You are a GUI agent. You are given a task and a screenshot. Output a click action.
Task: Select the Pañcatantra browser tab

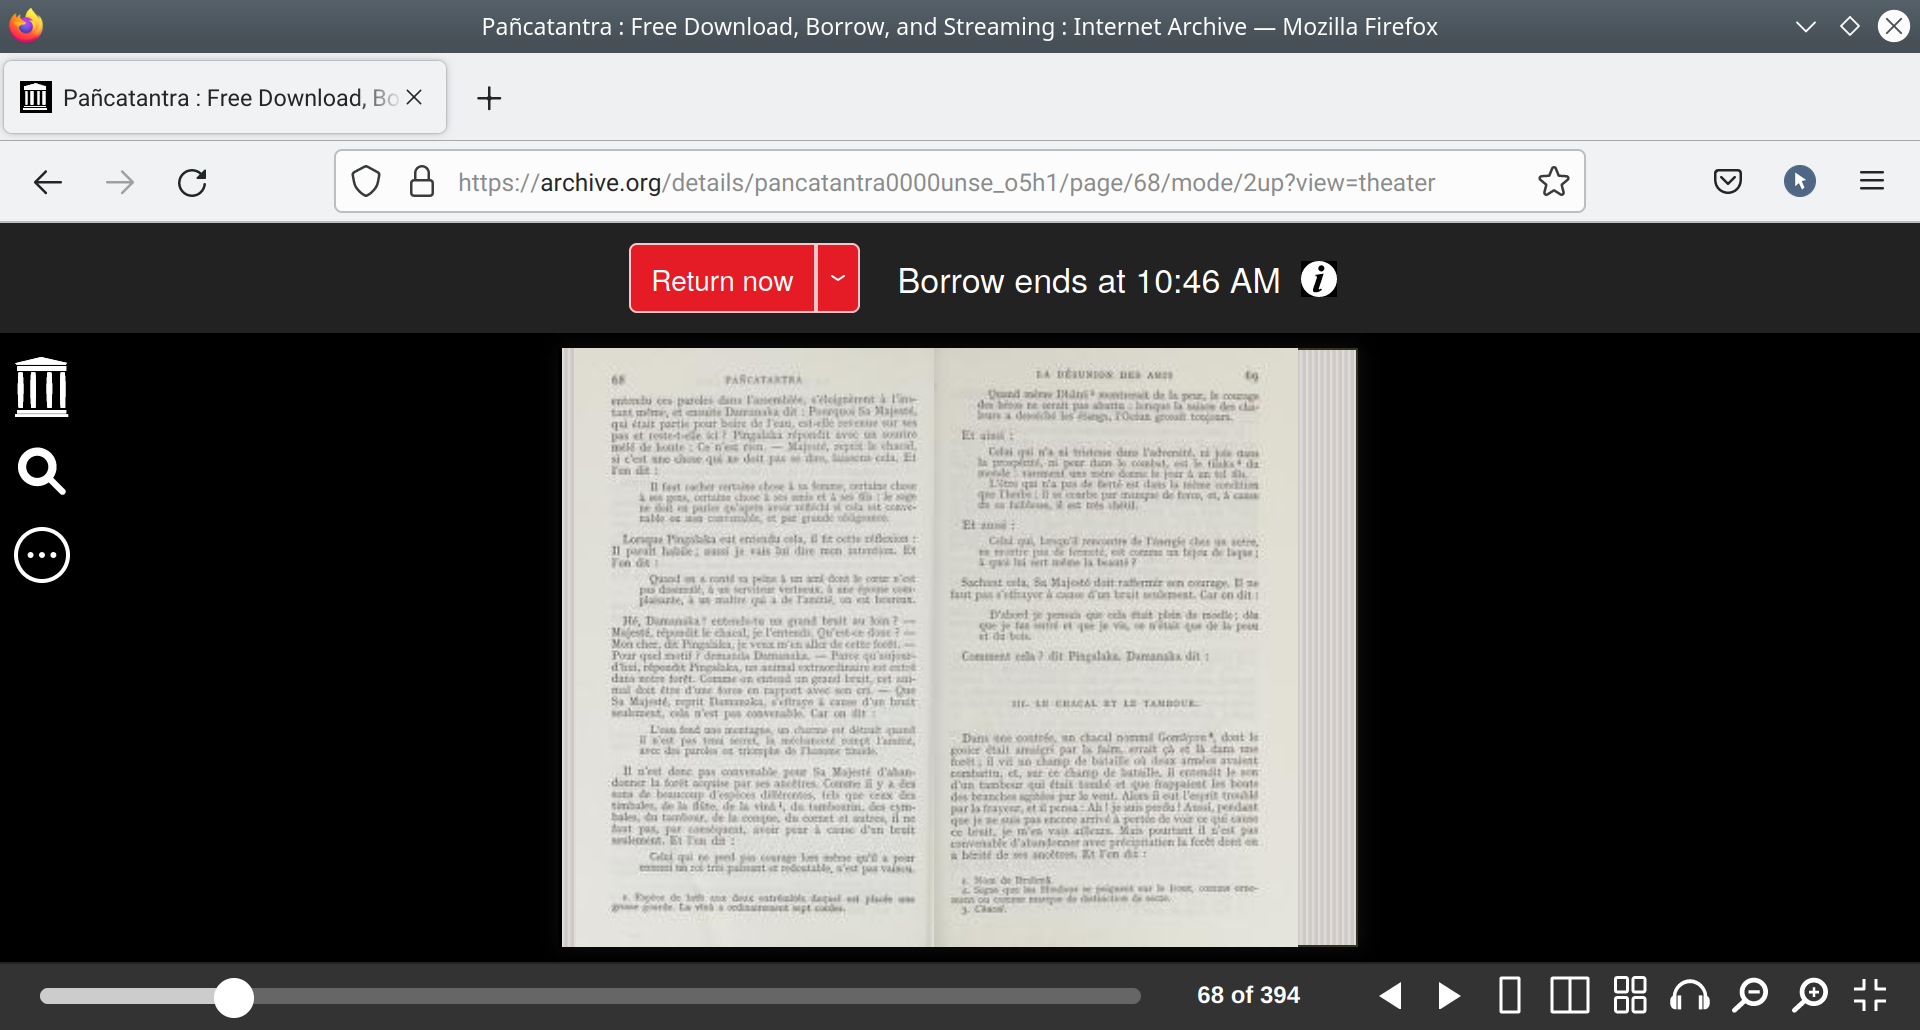(x=215, y=98)
